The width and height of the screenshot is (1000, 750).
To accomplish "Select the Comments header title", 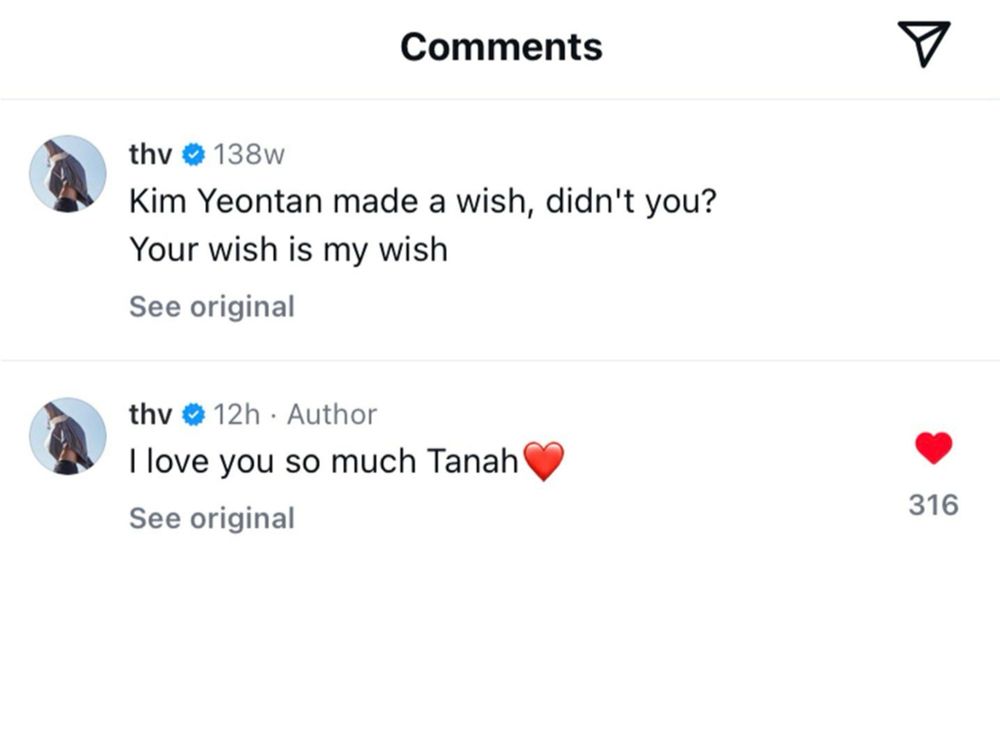I will [501, 47].
